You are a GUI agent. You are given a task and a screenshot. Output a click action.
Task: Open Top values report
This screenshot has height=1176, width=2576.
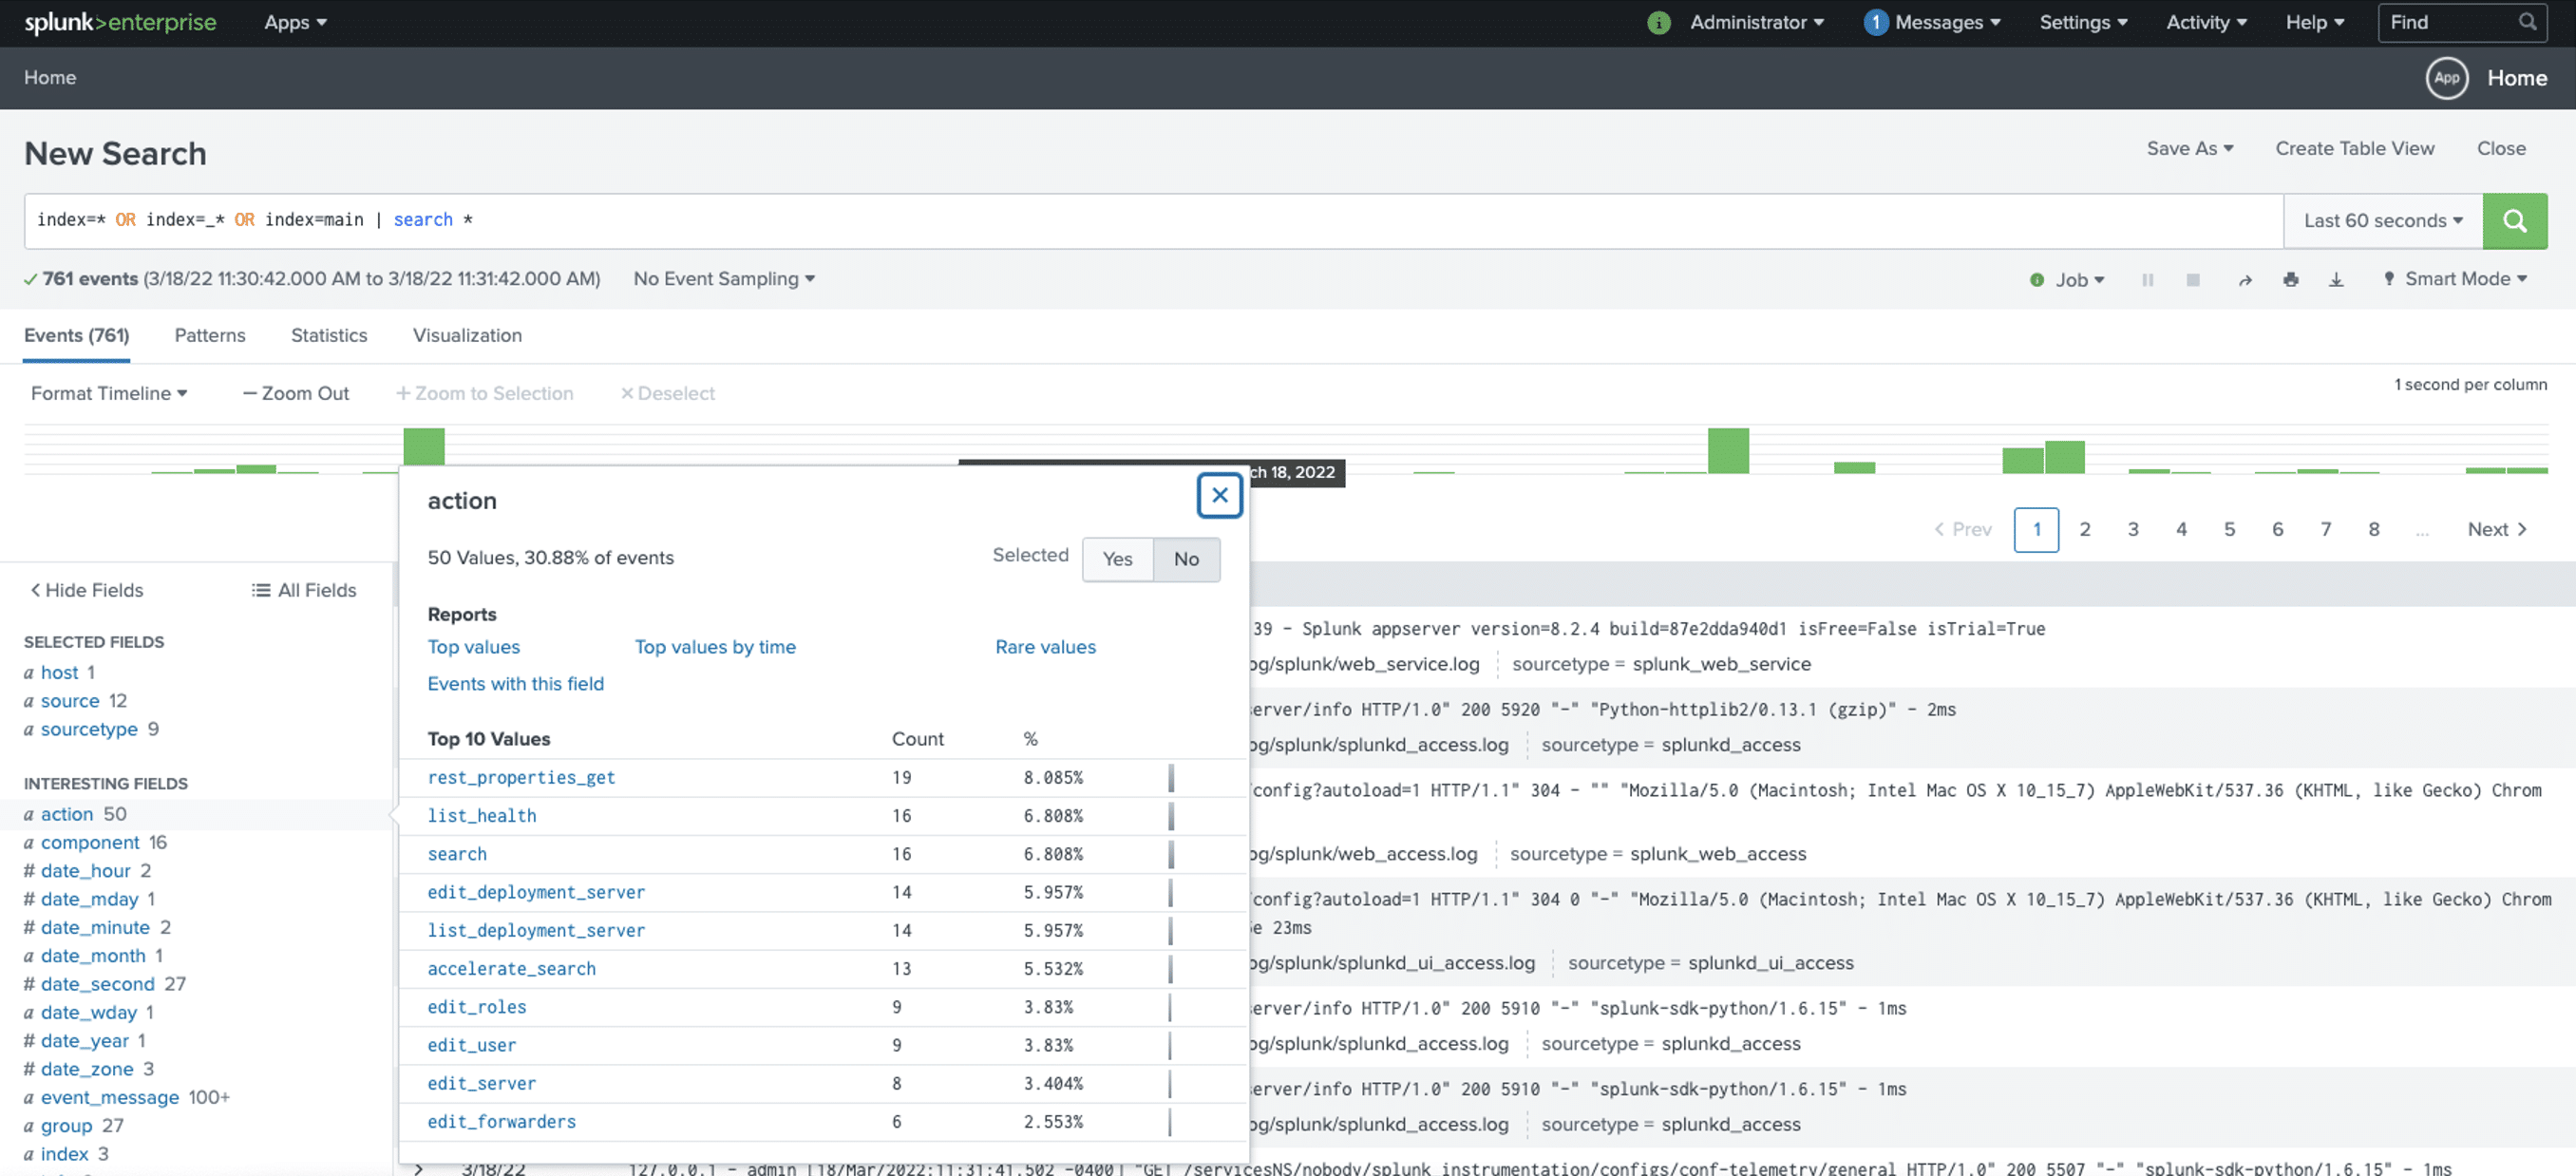(x=473, y=647)
